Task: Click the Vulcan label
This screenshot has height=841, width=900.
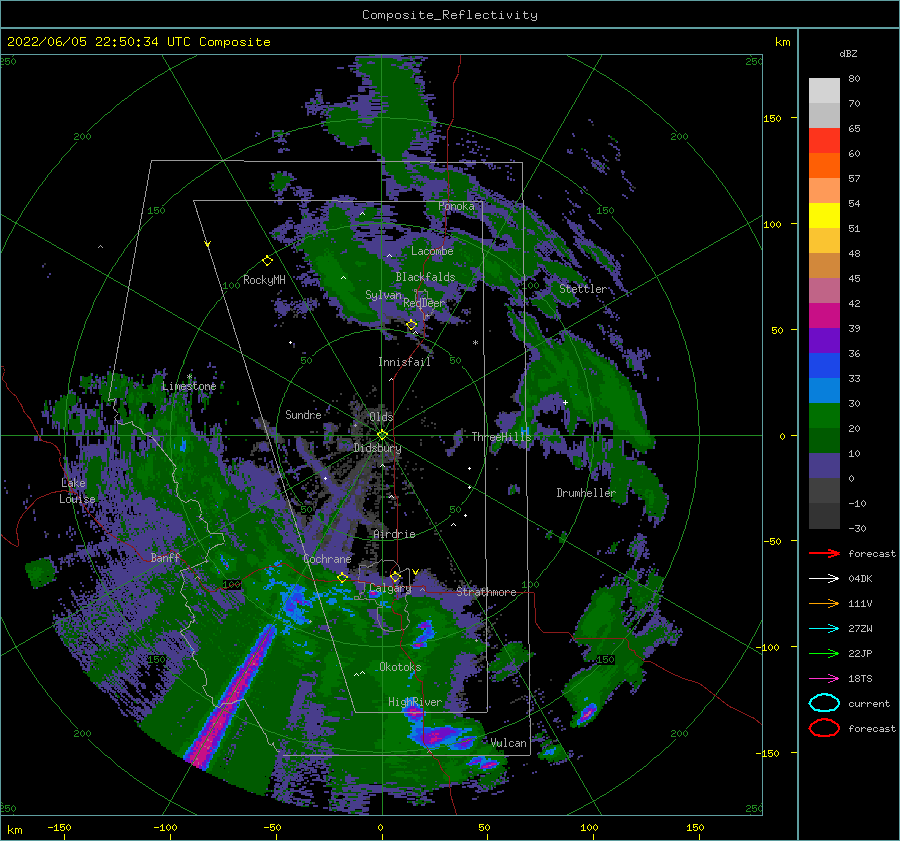Action: 509,743
